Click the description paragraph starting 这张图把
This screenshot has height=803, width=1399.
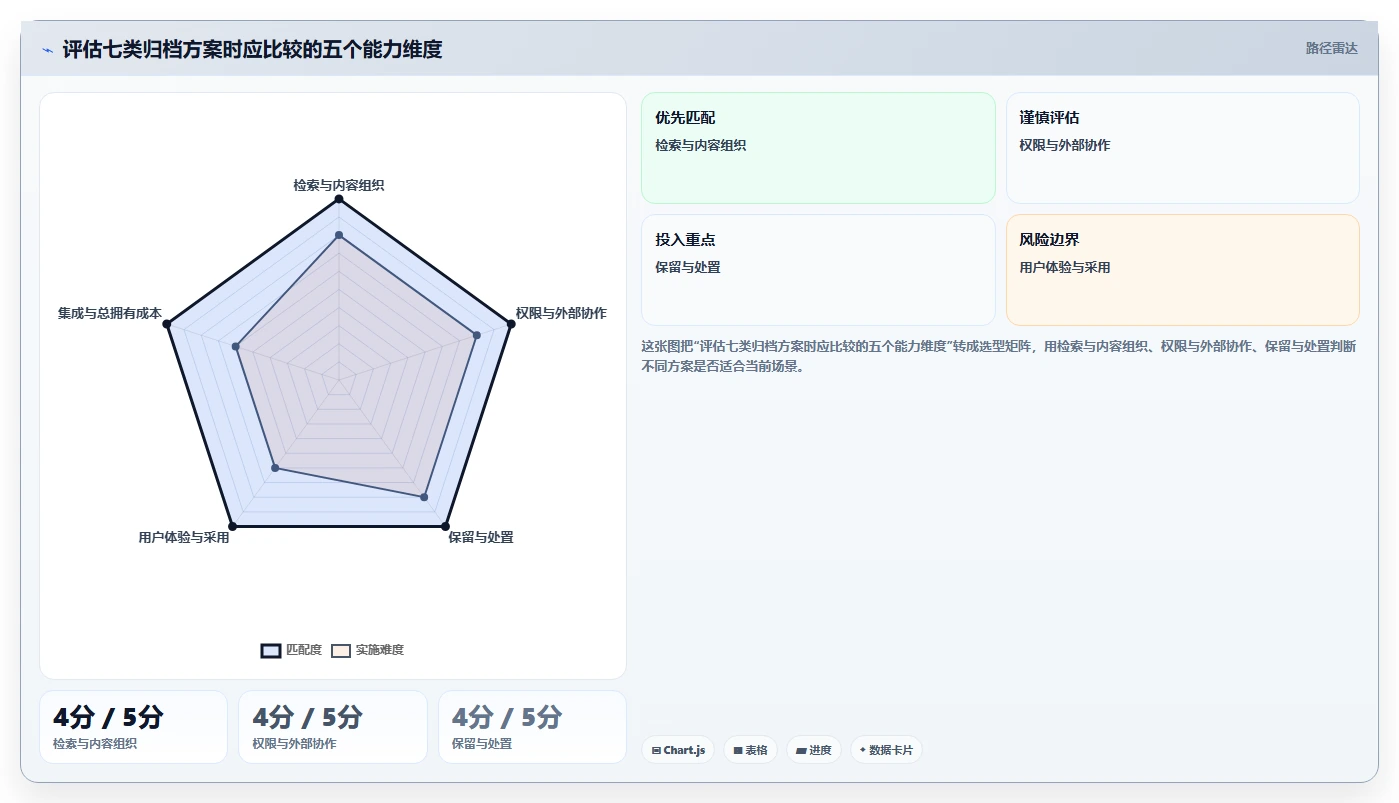pyautogui.click(x=999, y=356)
